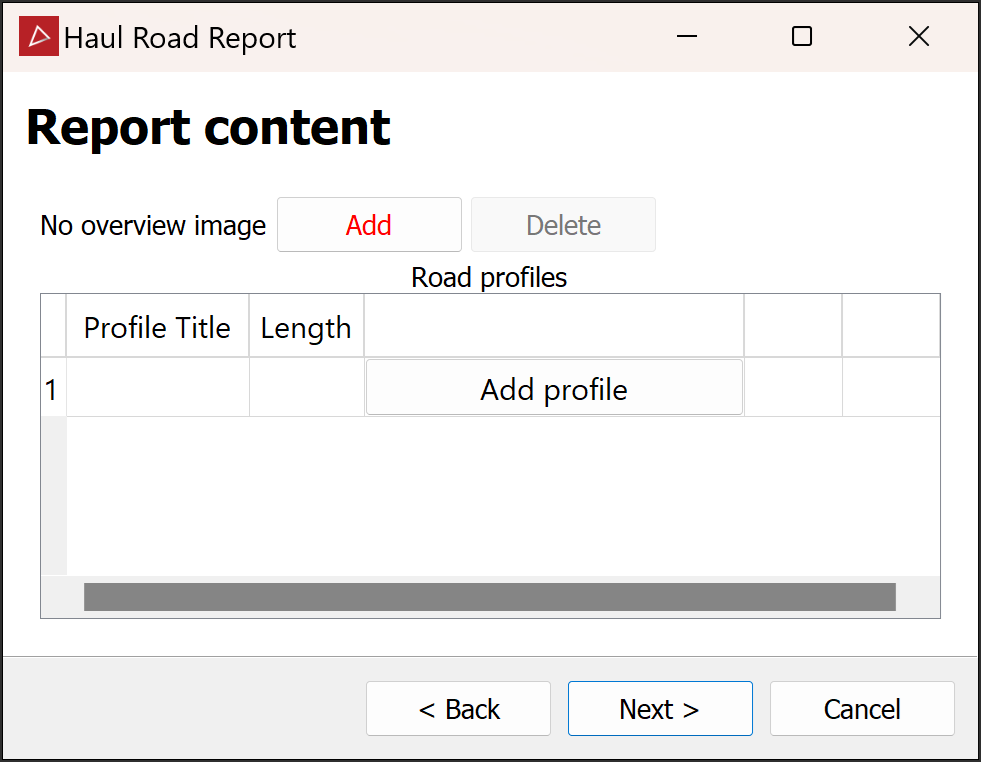The image size is (981, 762).
Task: Click the Profile Title cell in row 1
Action: click(x=157, y=389)
